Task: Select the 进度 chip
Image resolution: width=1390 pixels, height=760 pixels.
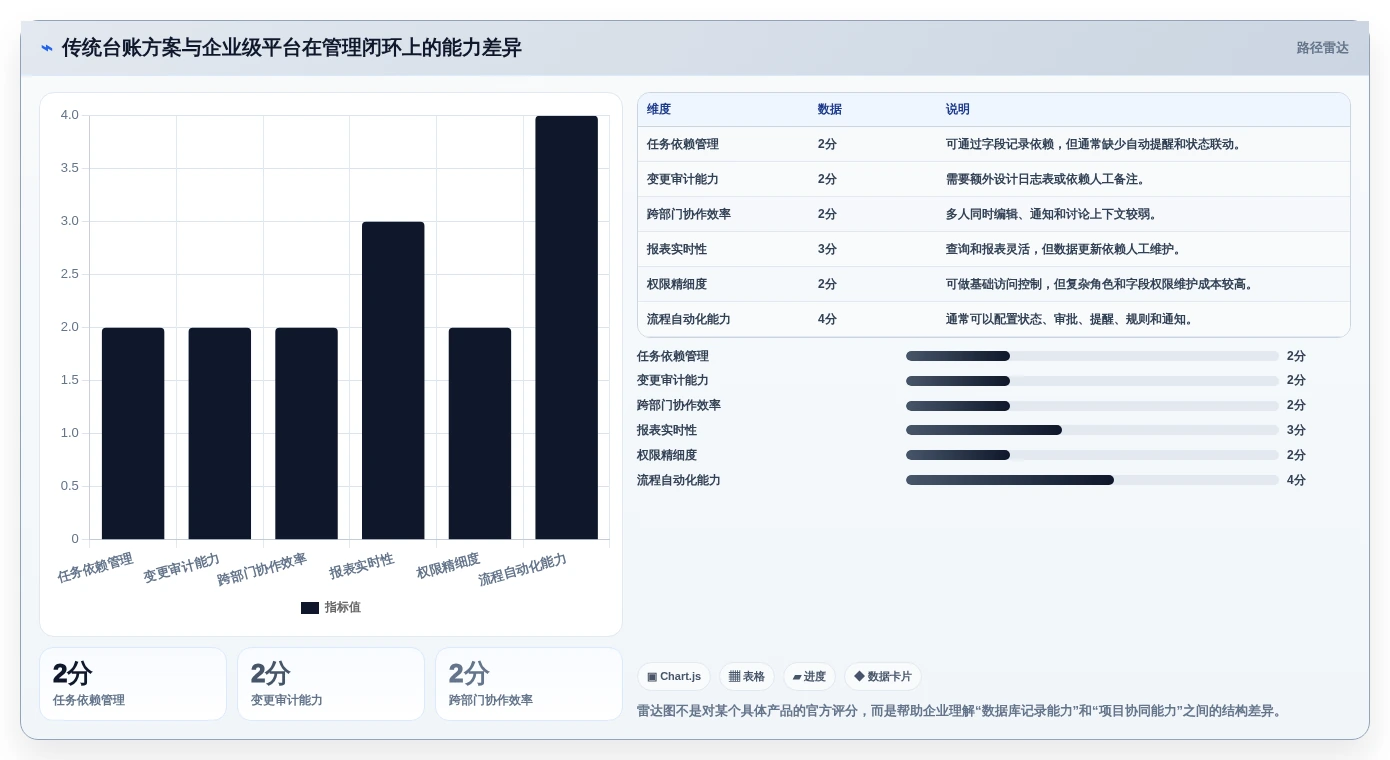Action: [x=809, y=677]
